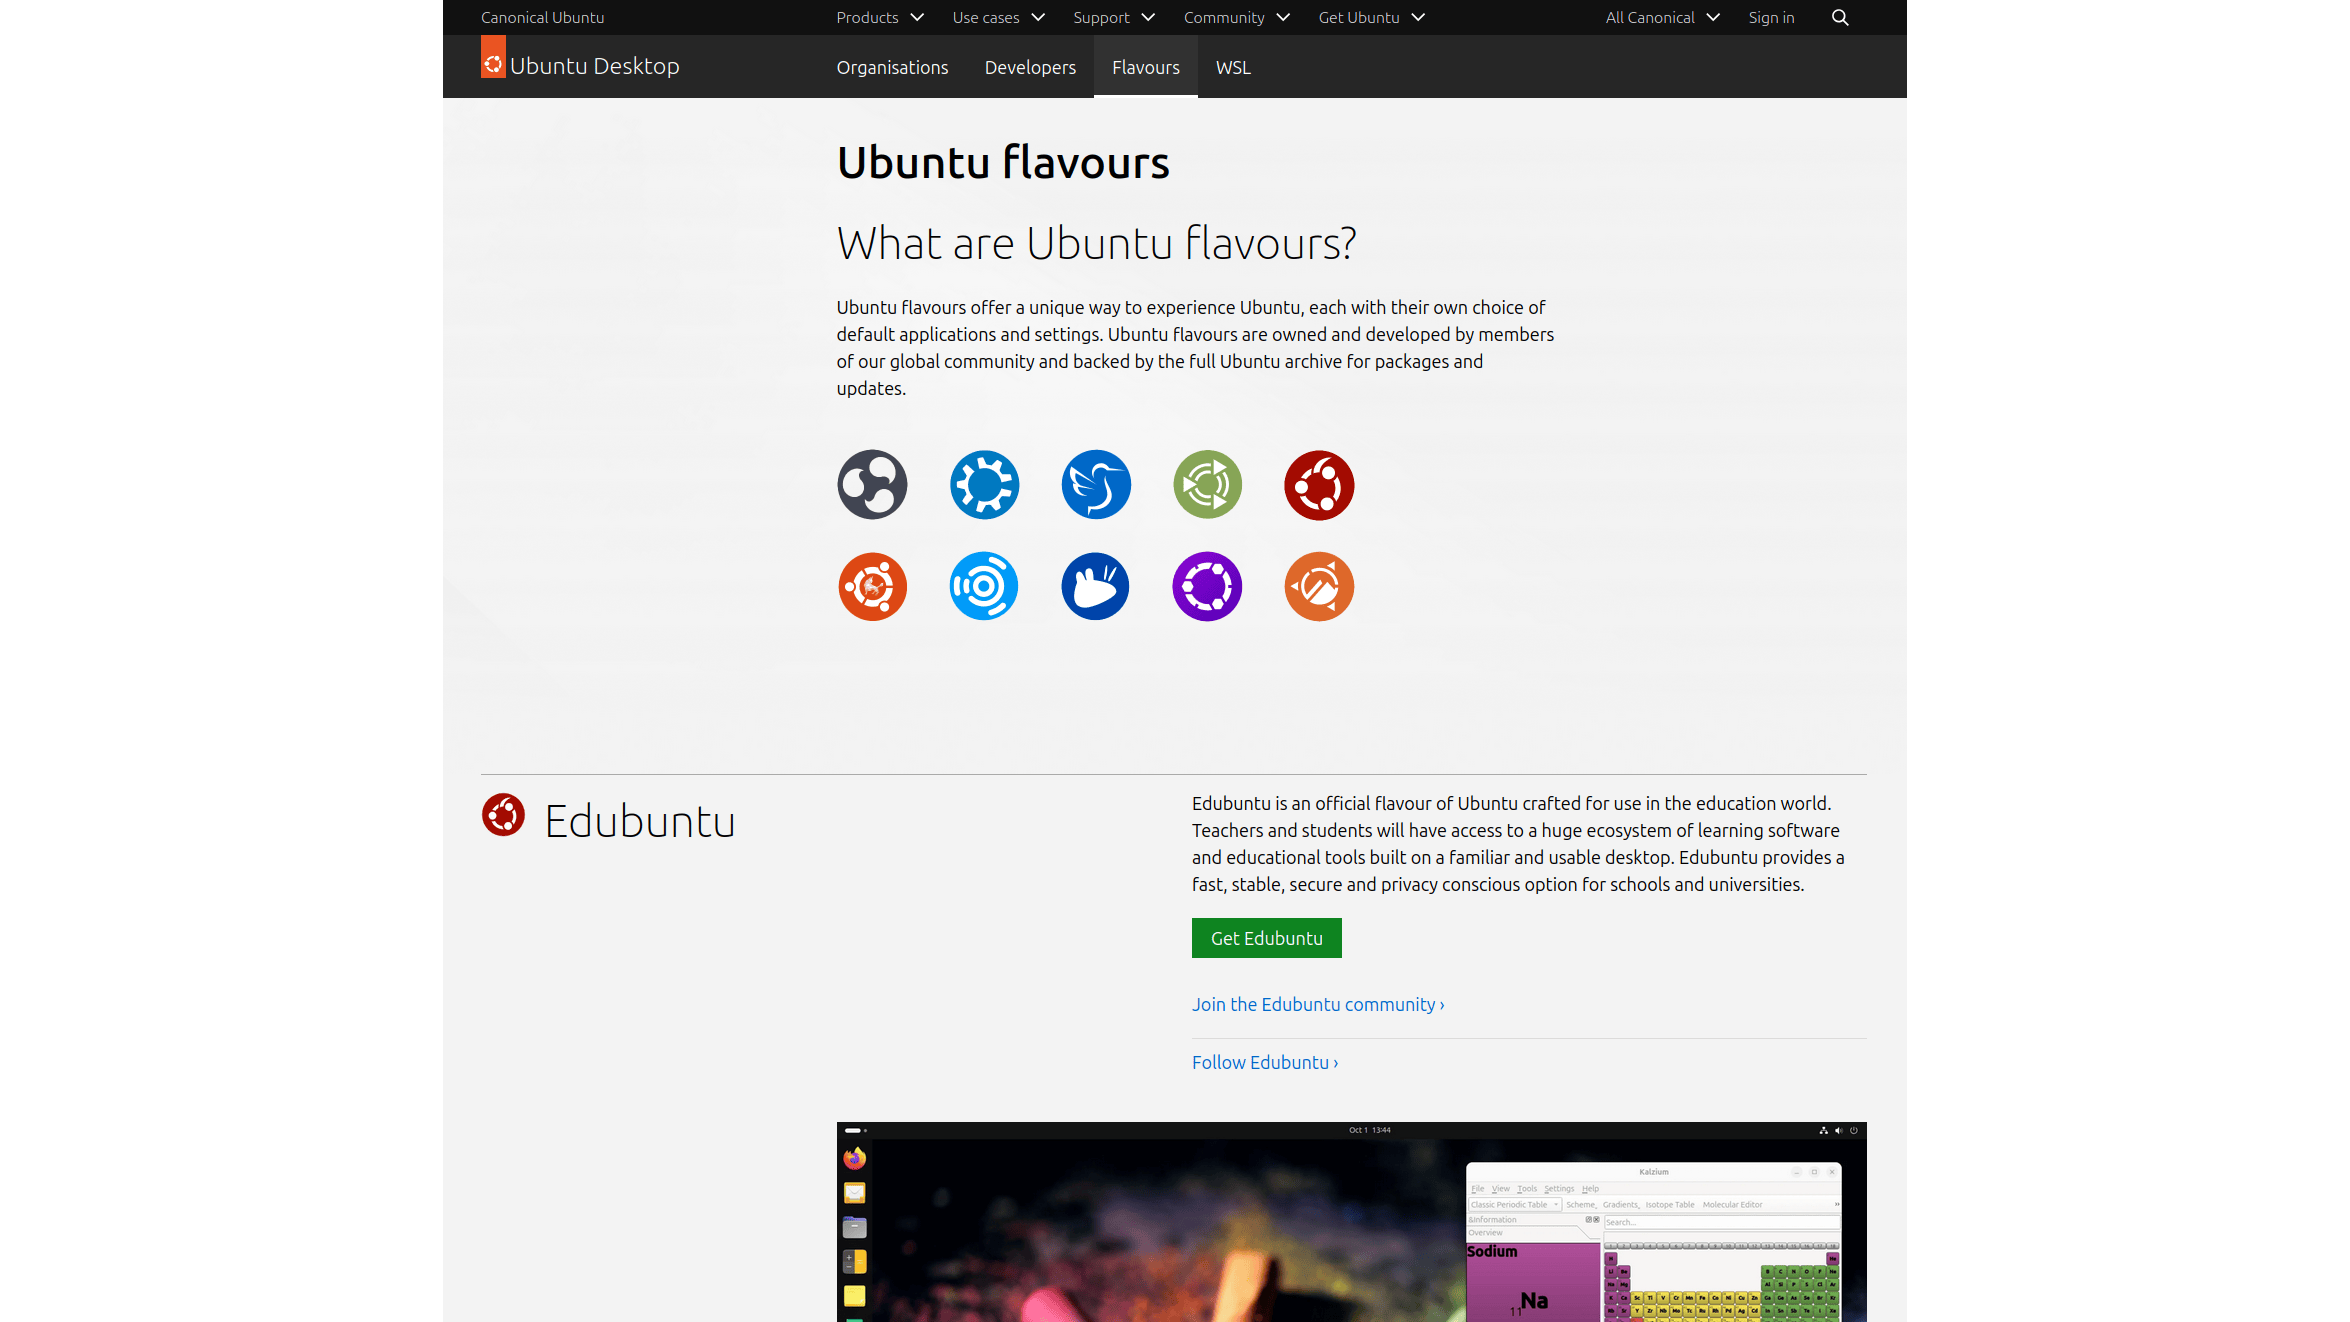2350x1322 pixels.
Task: Click the red Edubuntu icon in the flavours grid
Action: tap(1319, 485)
